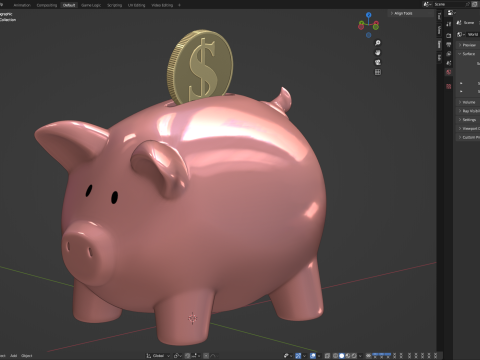Screen dimensions: 480x360
Task: Open the Scene selector dropdown icon
Action: click(x=427, y=4)
